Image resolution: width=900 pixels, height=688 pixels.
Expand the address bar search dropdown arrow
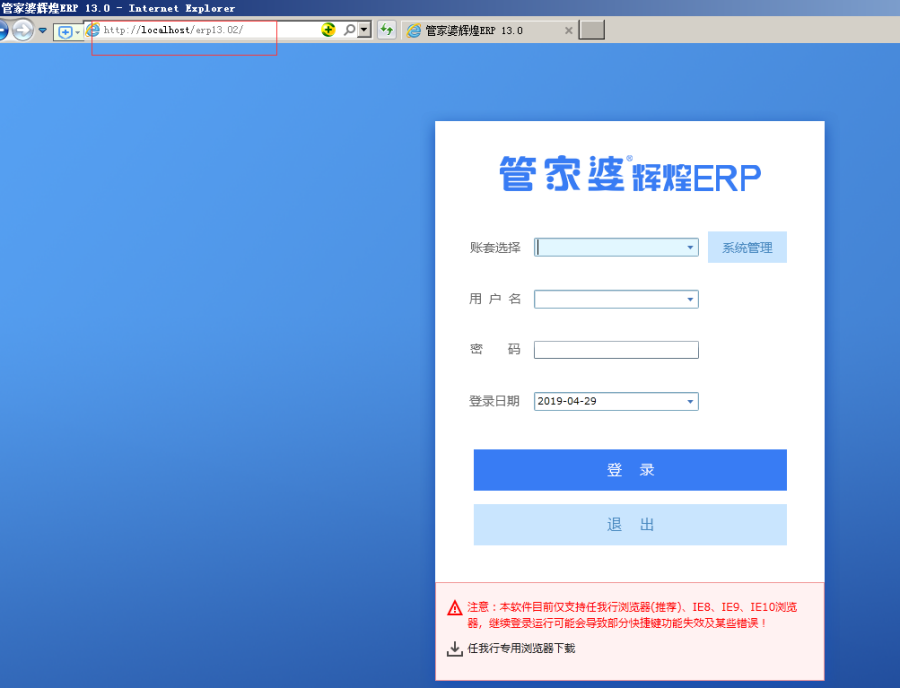click(x=364, y=30)
